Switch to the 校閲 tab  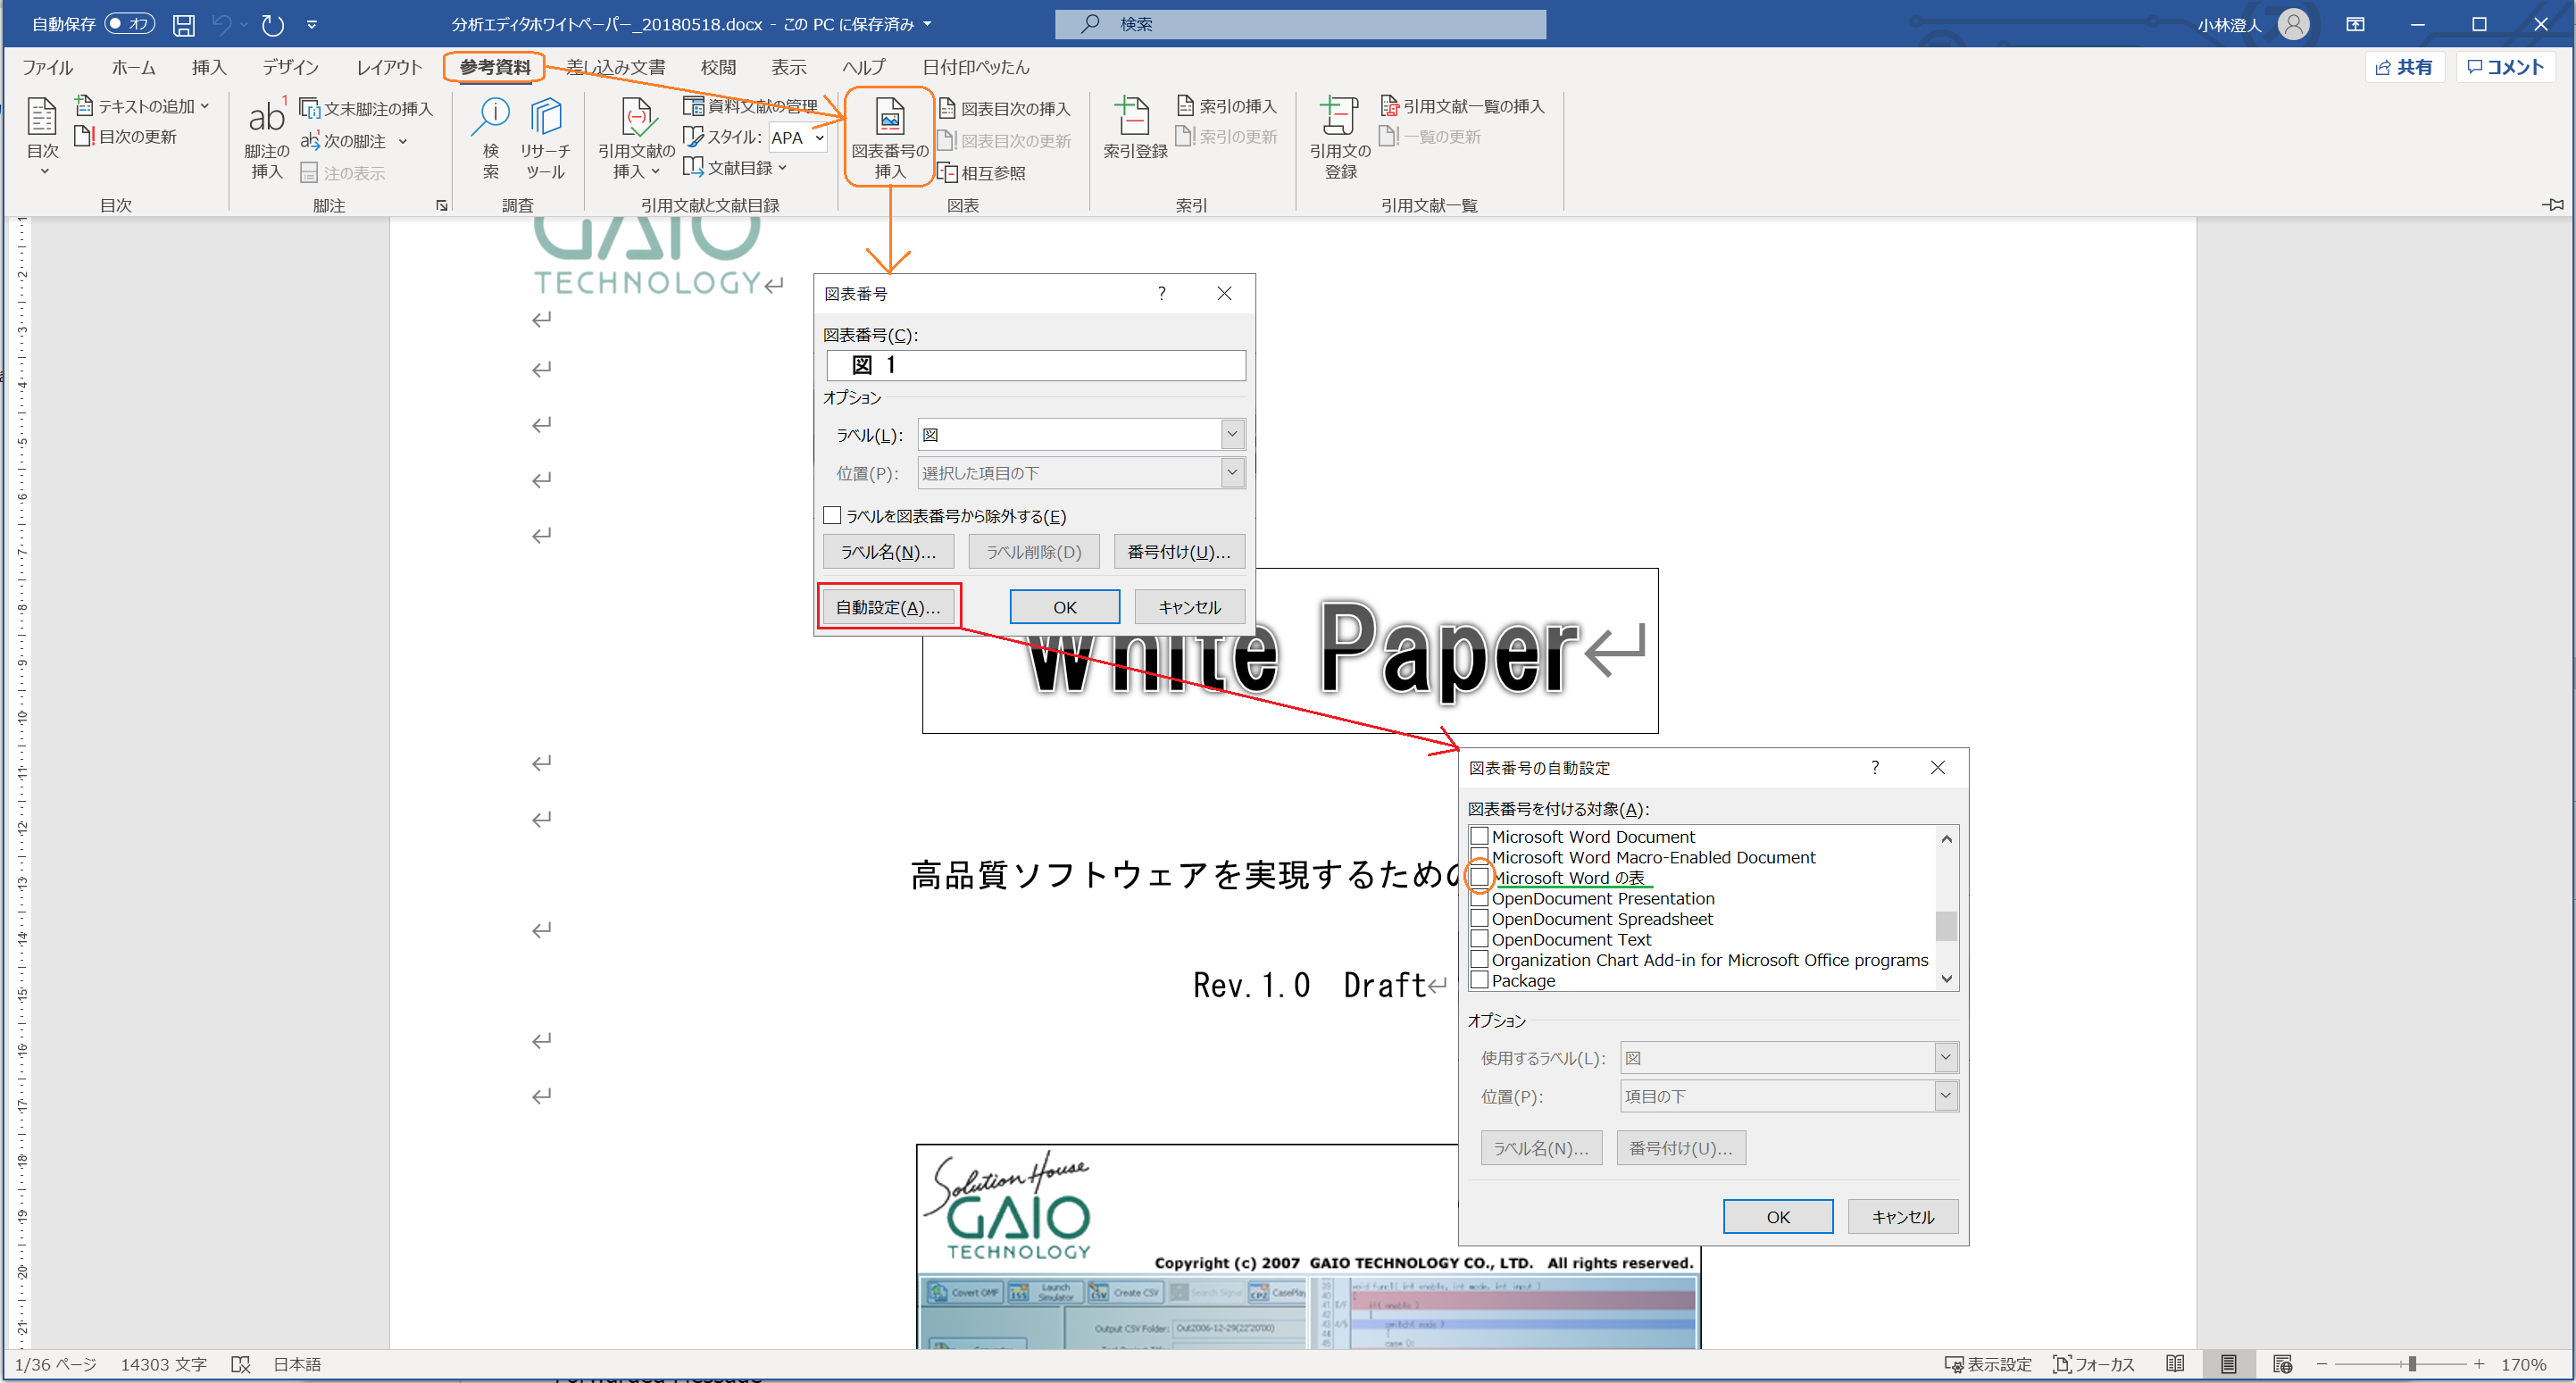(718, 67)
